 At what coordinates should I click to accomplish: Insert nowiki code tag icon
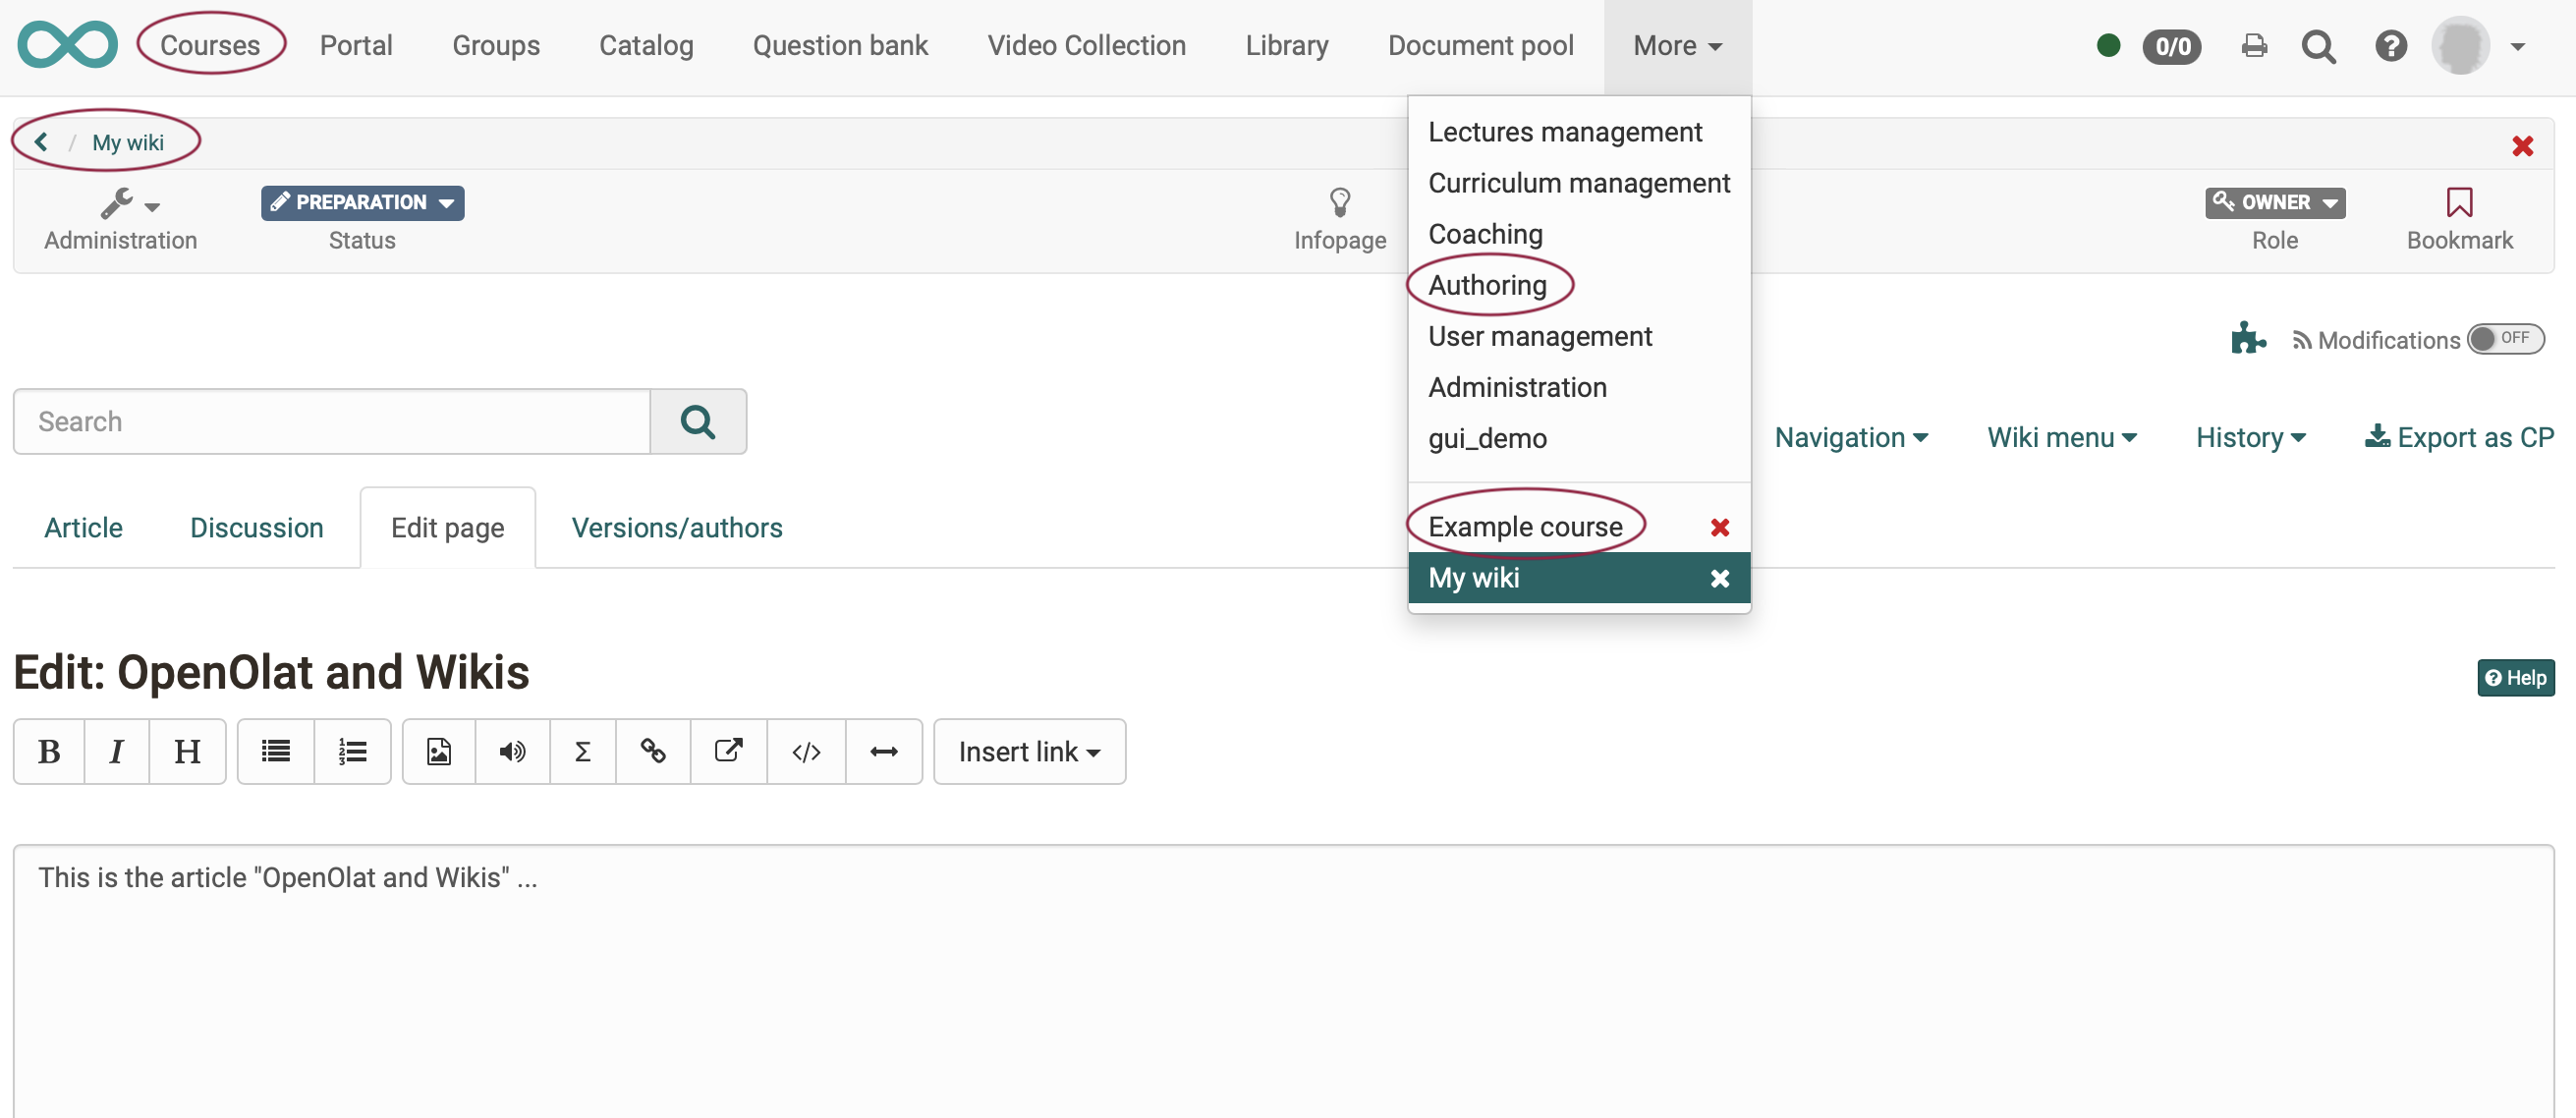coord(806,751)
